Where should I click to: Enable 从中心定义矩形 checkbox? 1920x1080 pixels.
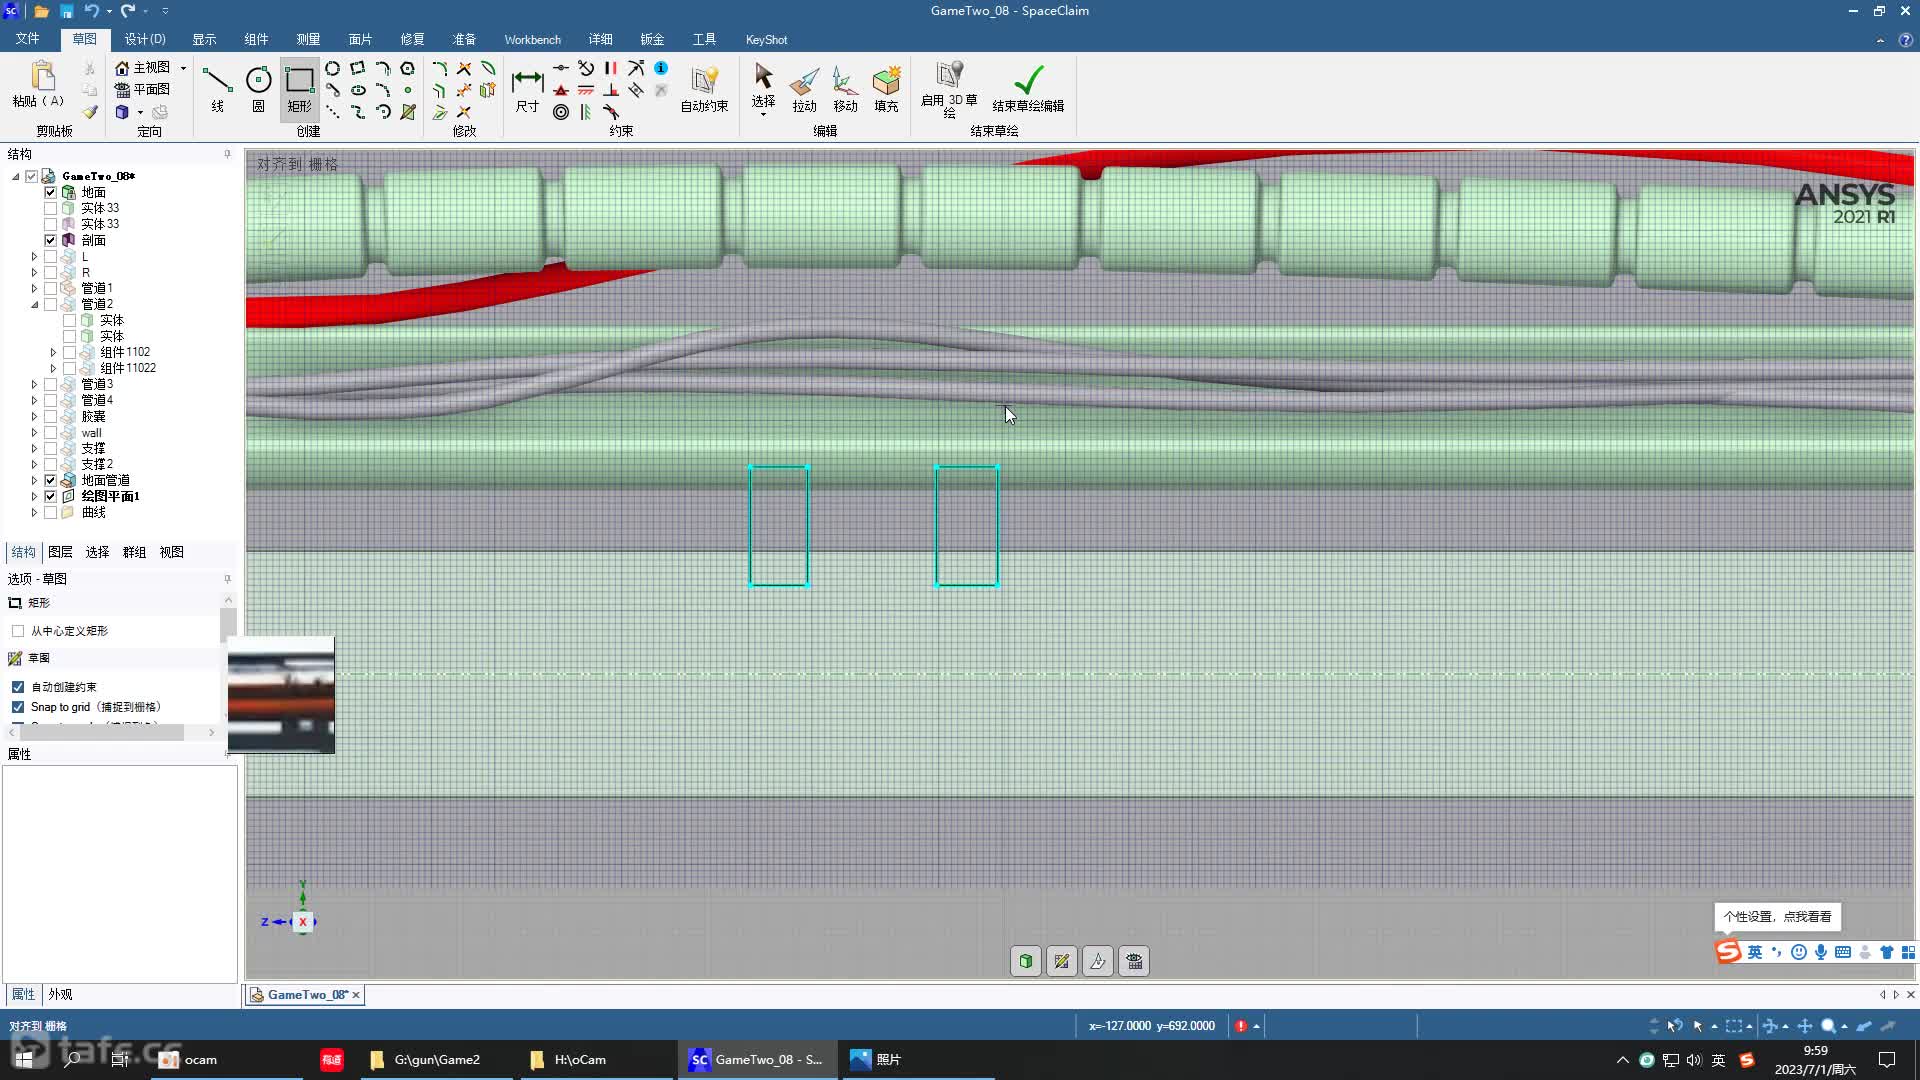point(18,631)
